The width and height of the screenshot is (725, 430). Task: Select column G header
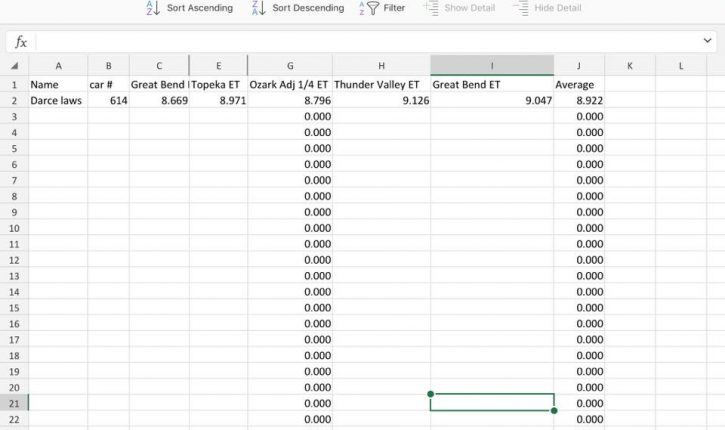click(289, 66)
